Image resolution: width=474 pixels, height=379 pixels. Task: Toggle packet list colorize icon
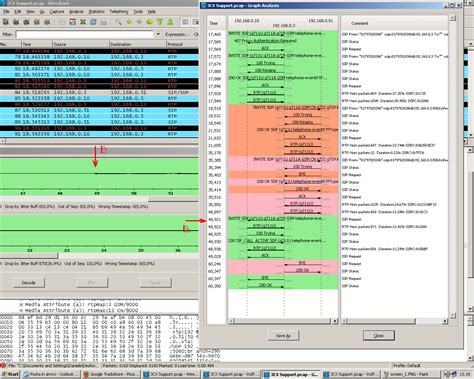click(x=185, y=22)
